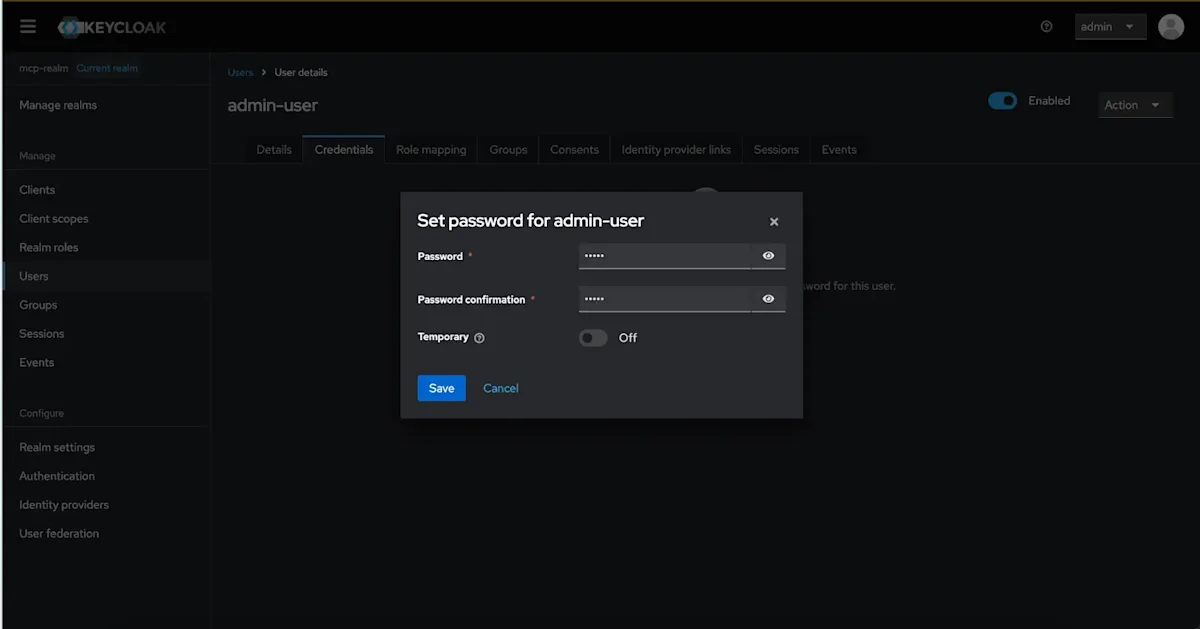1200x629 pixels.
Task: Open the Role mapping tab
Action: coord(431,150)
